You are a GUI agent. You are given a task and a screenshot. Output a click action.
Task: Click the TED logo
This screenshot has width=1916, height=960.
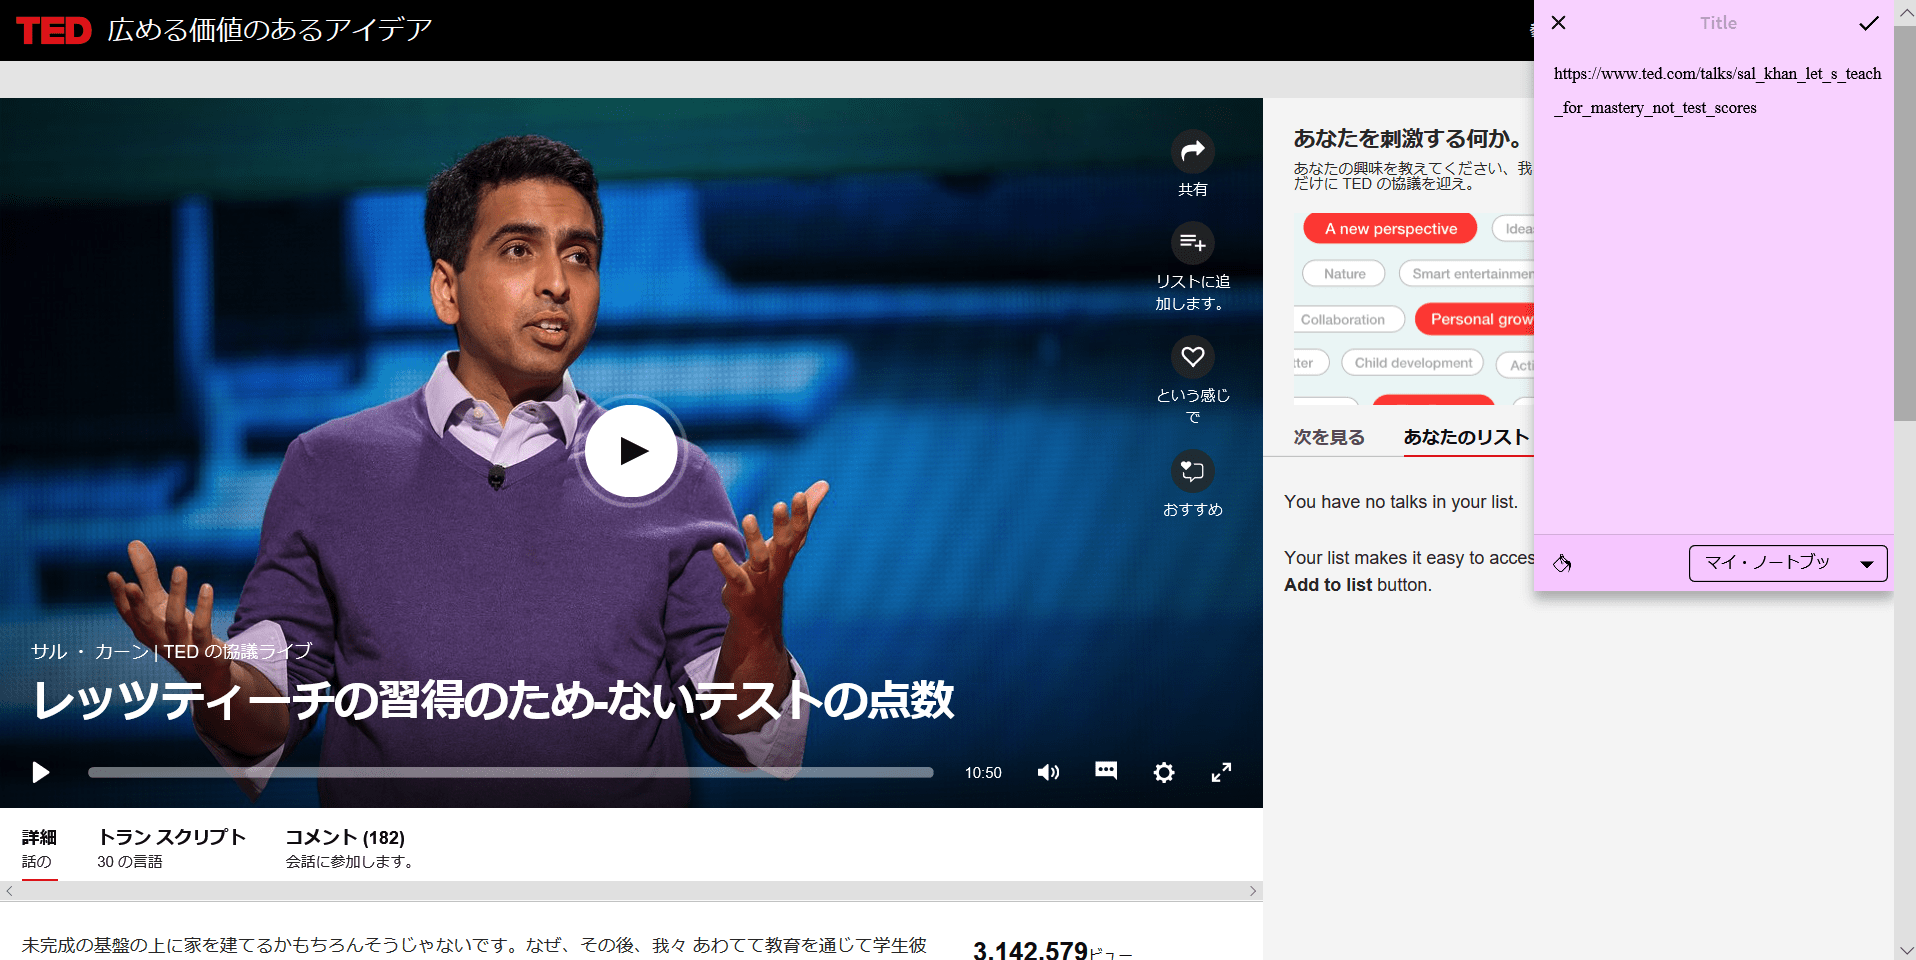pos(54,30)
